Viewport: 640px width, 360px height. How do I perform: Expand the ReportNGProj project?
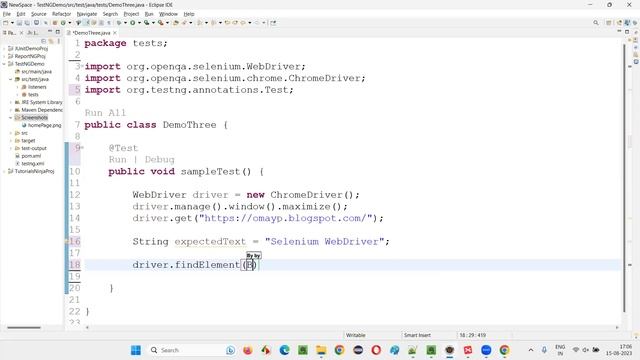point(4,56)
